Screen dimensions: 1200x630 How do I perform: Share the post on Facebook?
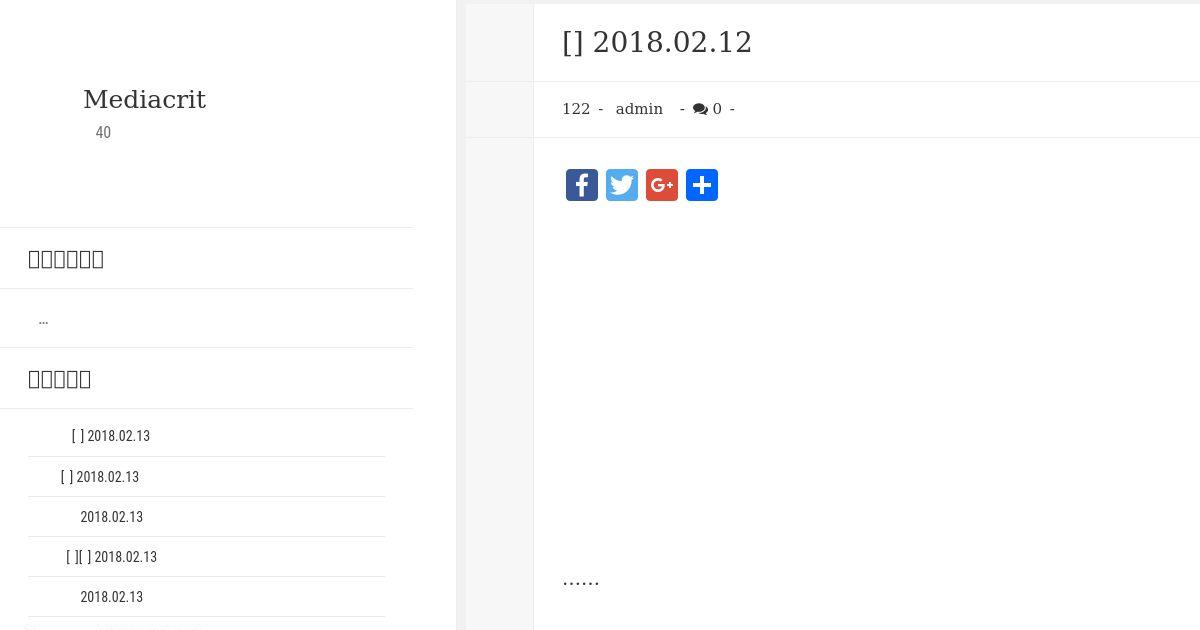click(582, 185)
